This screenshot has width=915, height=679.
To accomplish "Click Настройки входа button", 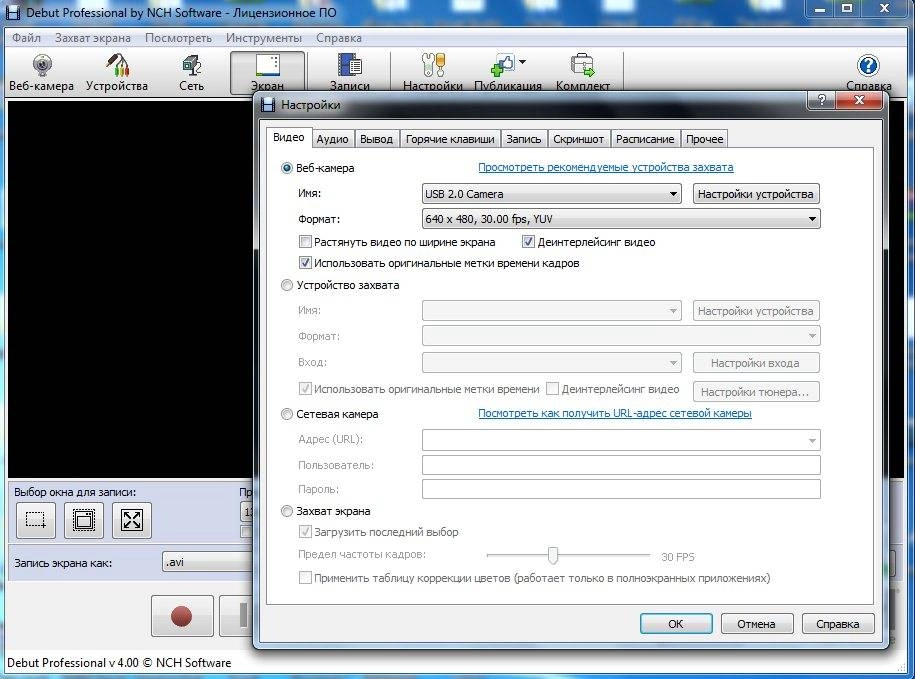I will pyautogui.click(x=756, y=362).
